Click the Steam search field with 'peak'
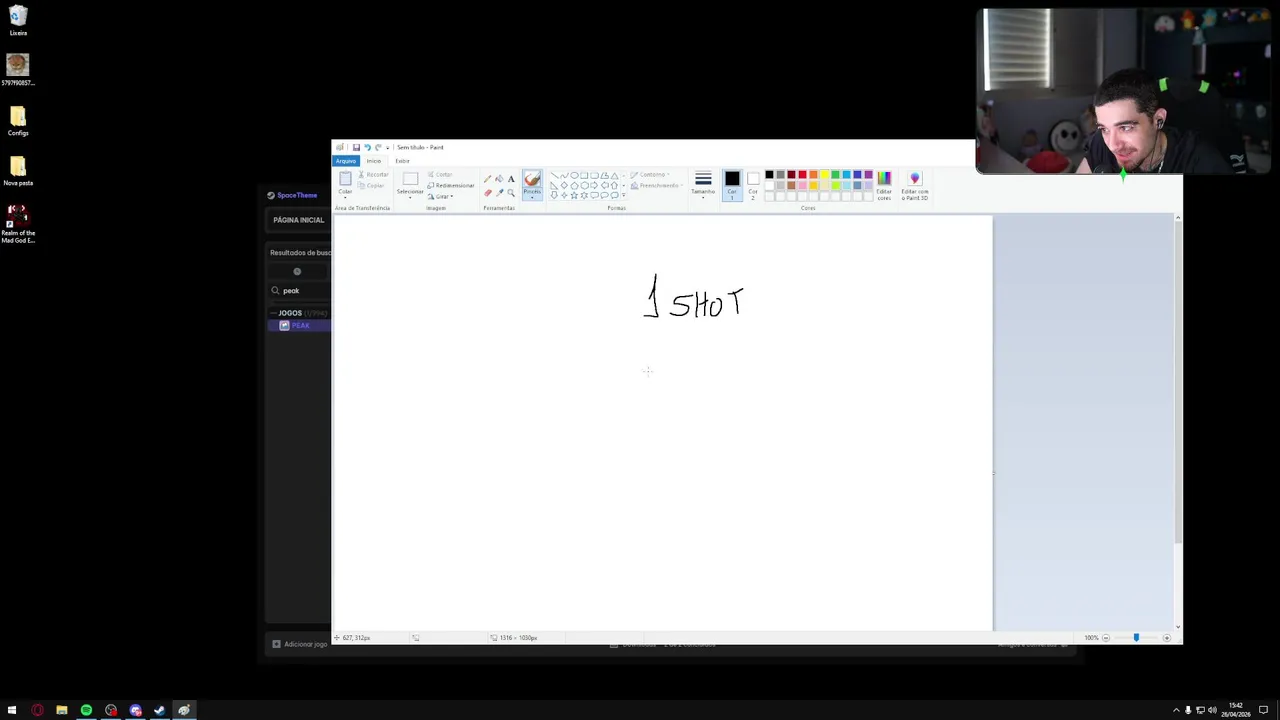Viewport: 1280px width, 720px height. pos(298,290)
